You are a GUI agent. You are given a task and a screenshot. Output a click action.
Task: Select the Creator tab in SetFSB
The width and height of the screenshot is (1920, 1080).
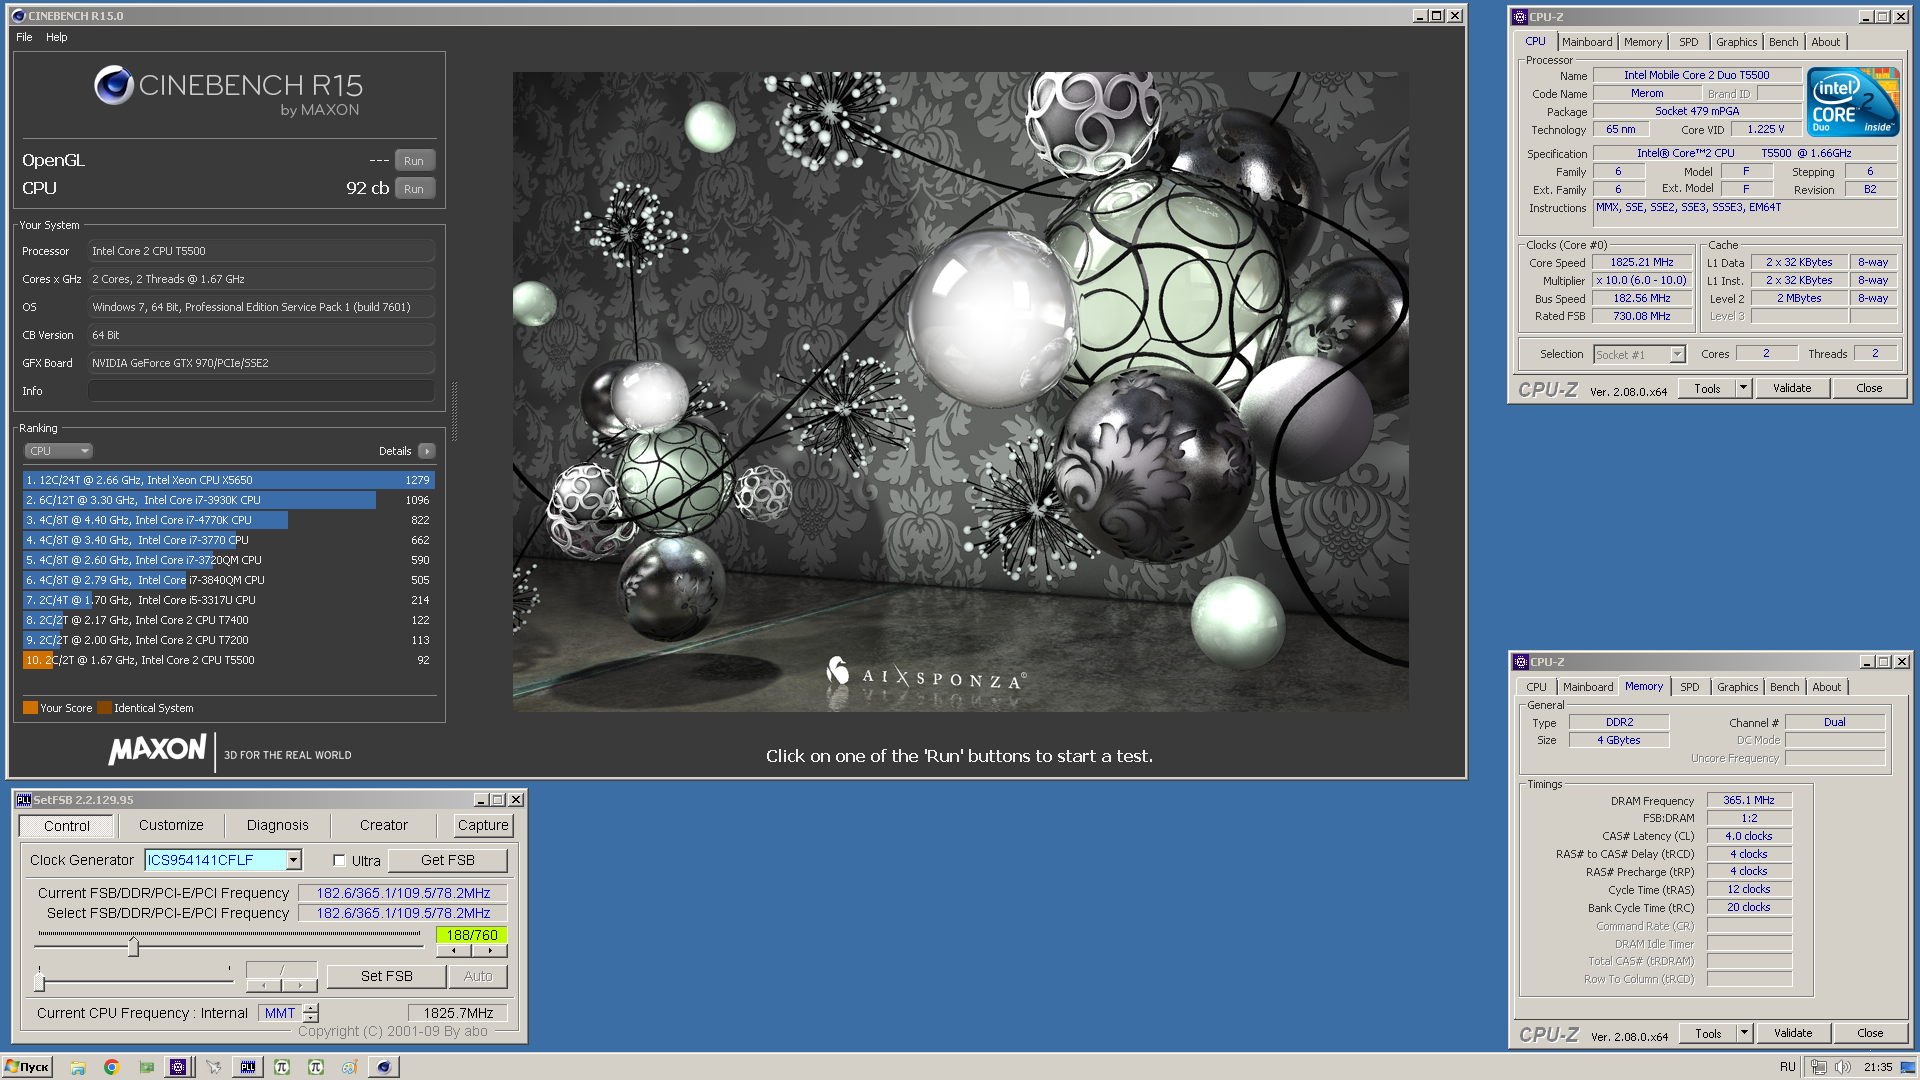pos(383,826)
